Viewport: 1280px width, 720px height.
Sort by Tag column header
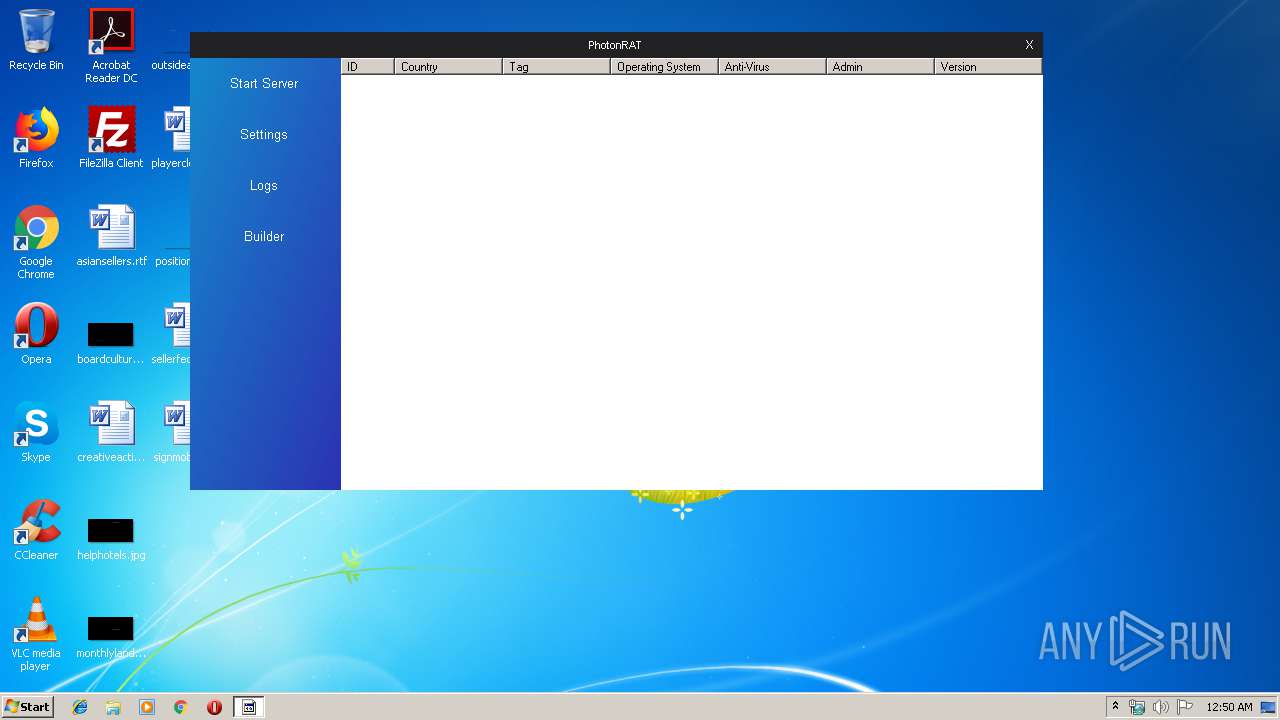pos(556,67)
